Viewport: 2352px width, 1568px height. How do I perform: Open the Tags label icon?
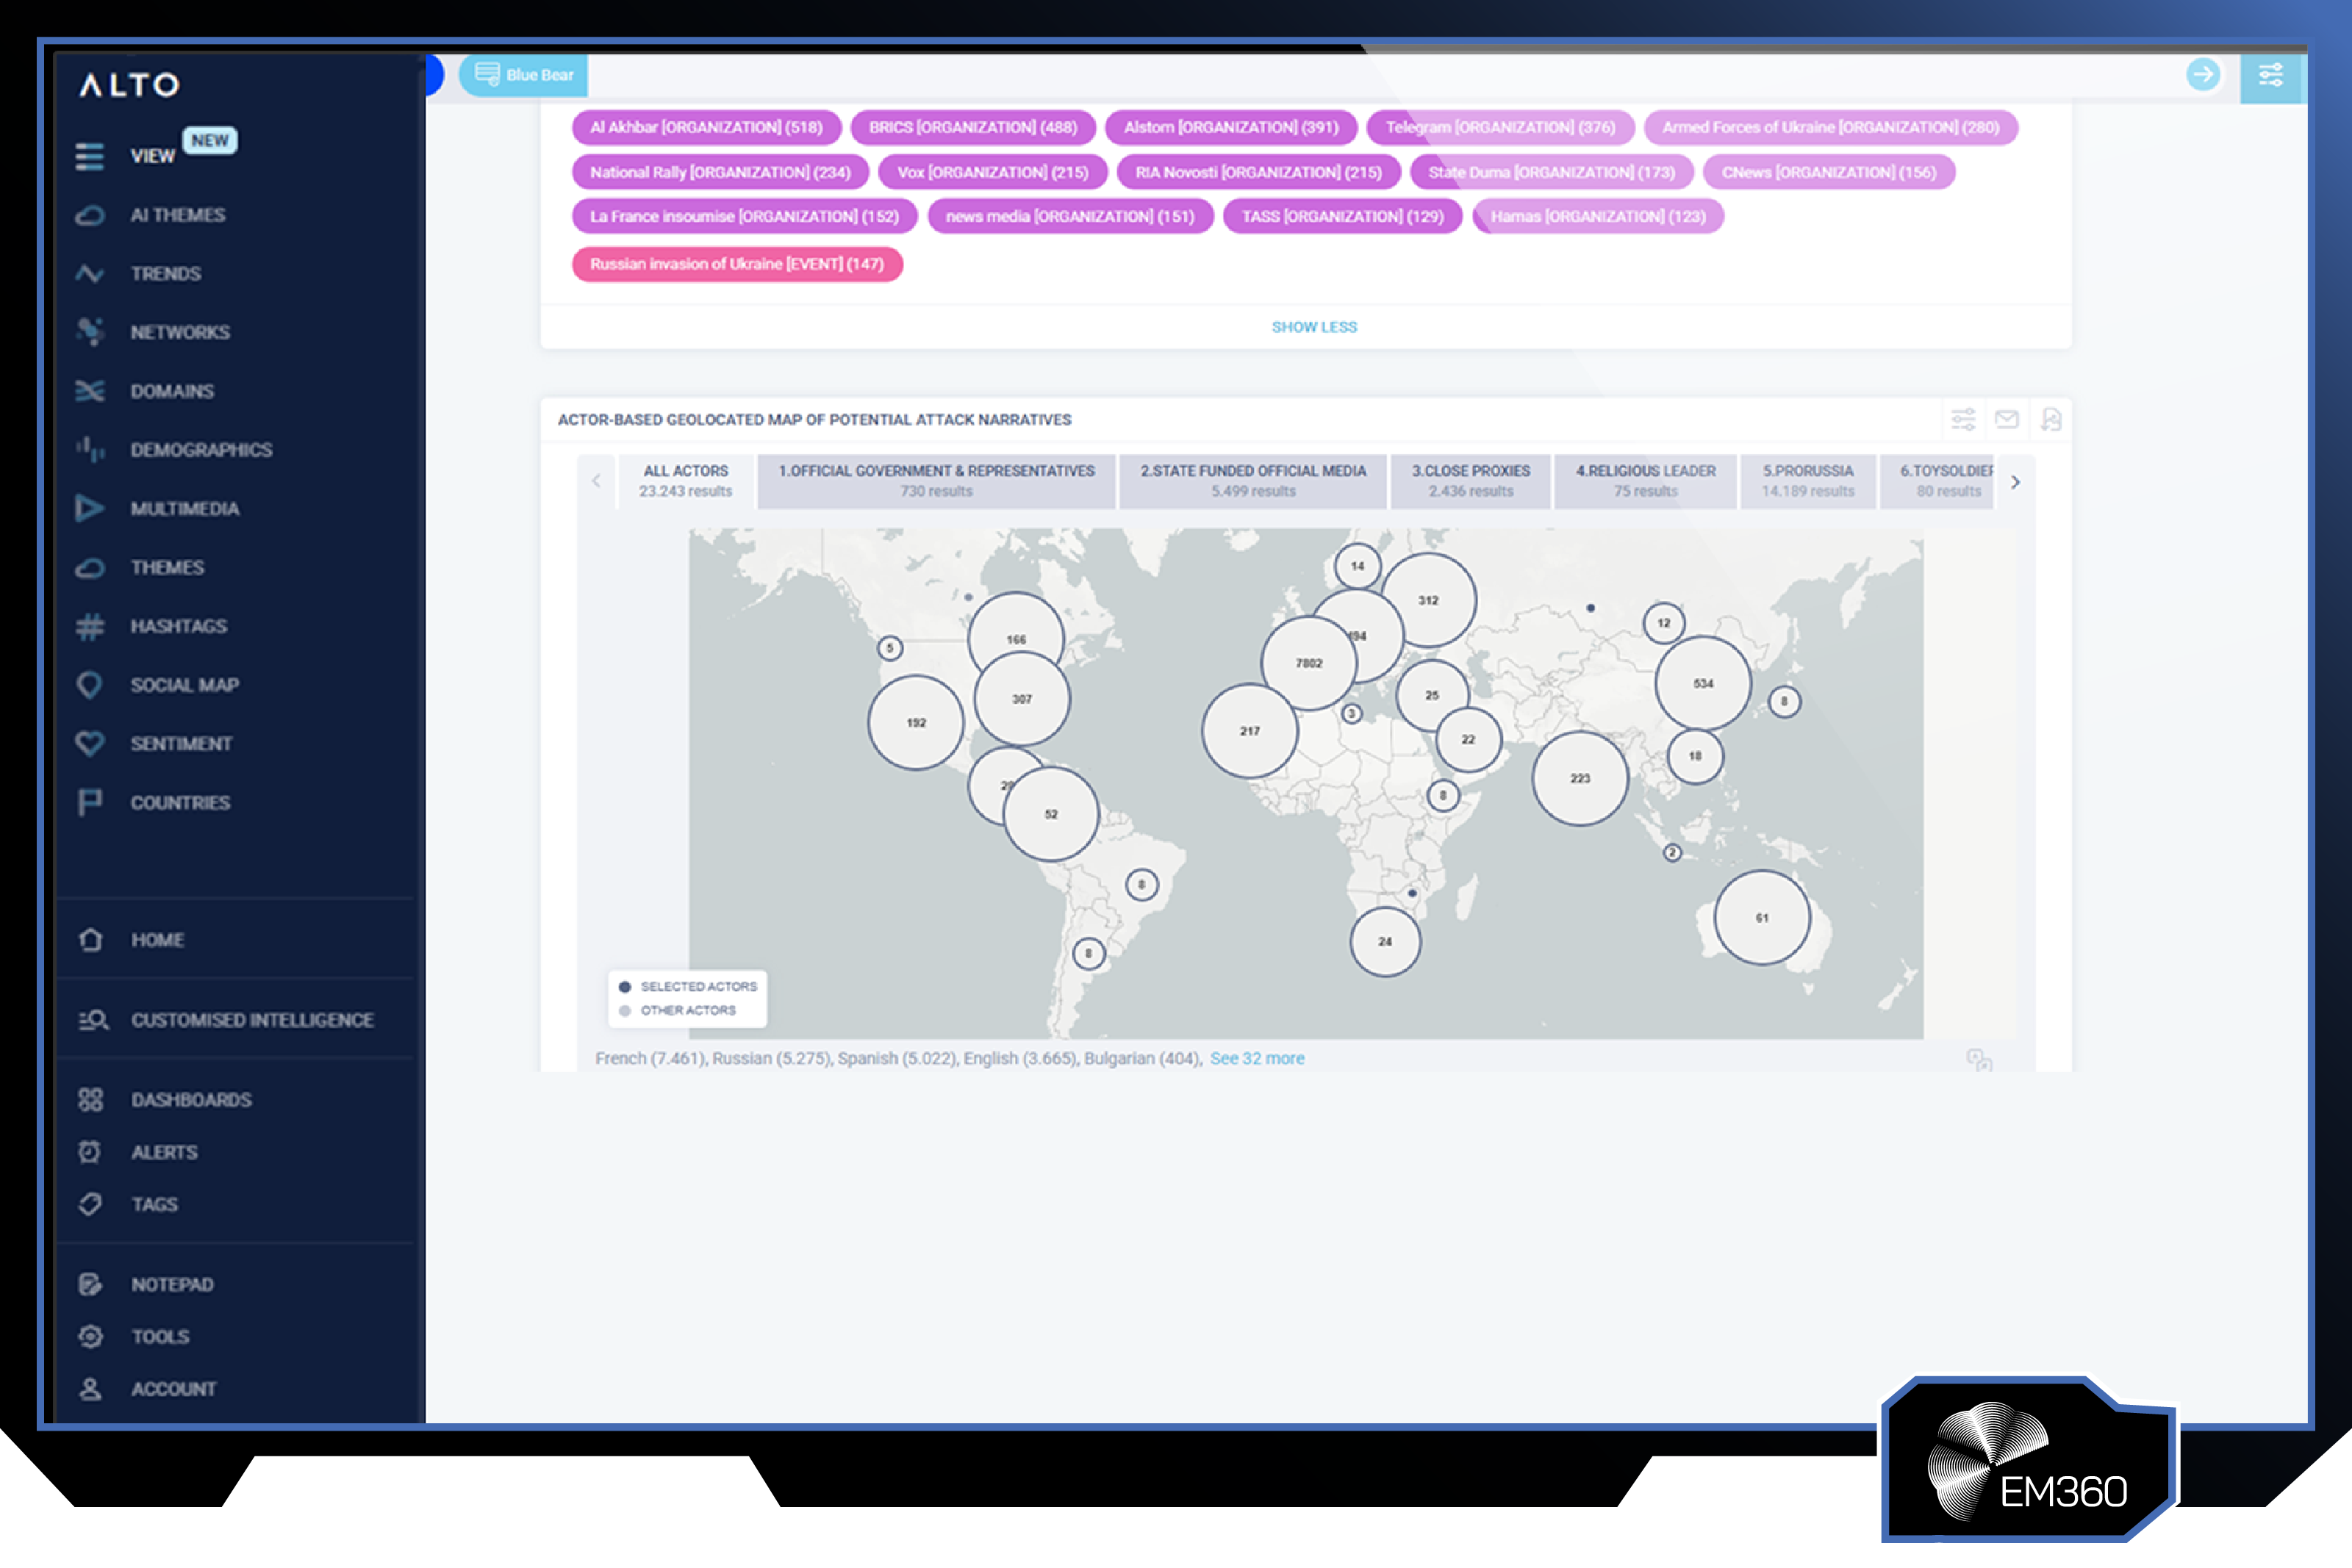click(x=90, y=1204)
